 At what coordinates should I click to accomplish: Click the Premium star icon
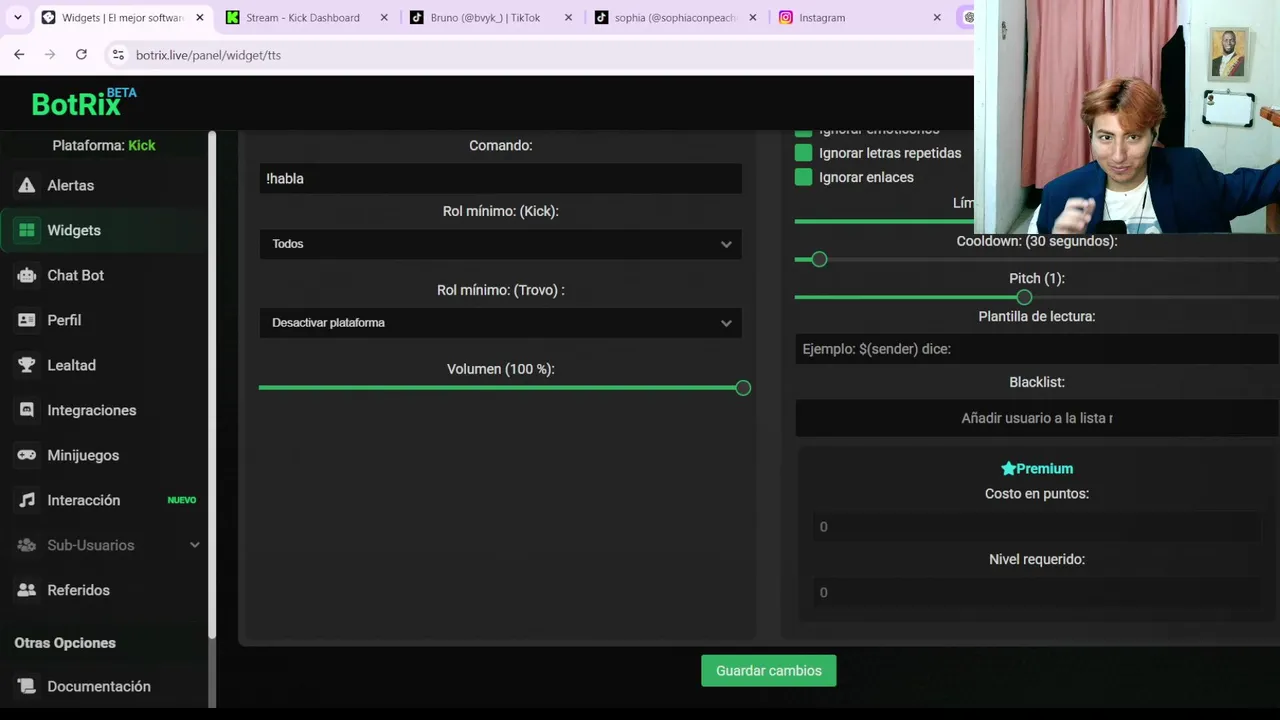point(1008,468)
